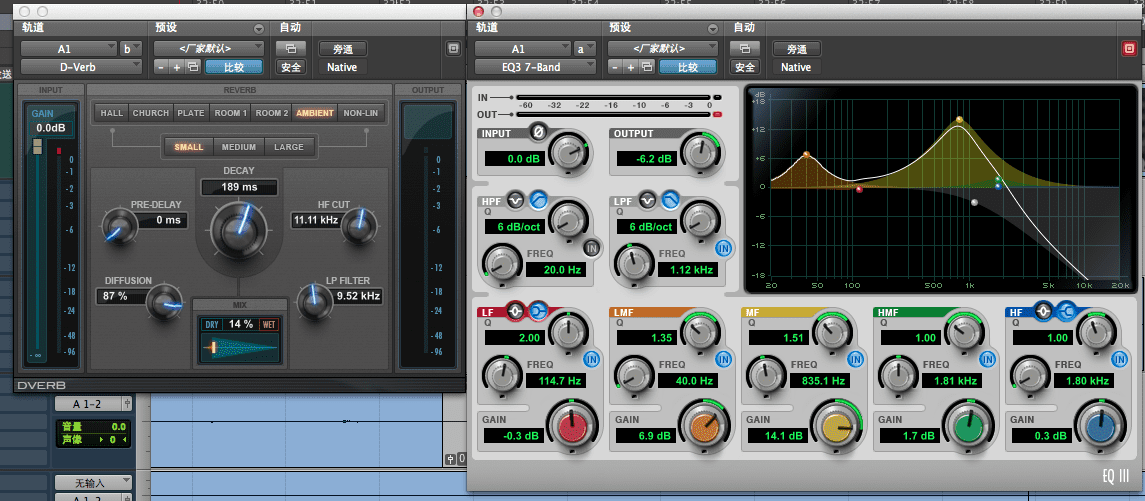Image resolution: width=1145 pixels, height=501 pixels.
Task: Toggle bypass (旁通) in EQ3 7-Band
Action: coord(797,49)
